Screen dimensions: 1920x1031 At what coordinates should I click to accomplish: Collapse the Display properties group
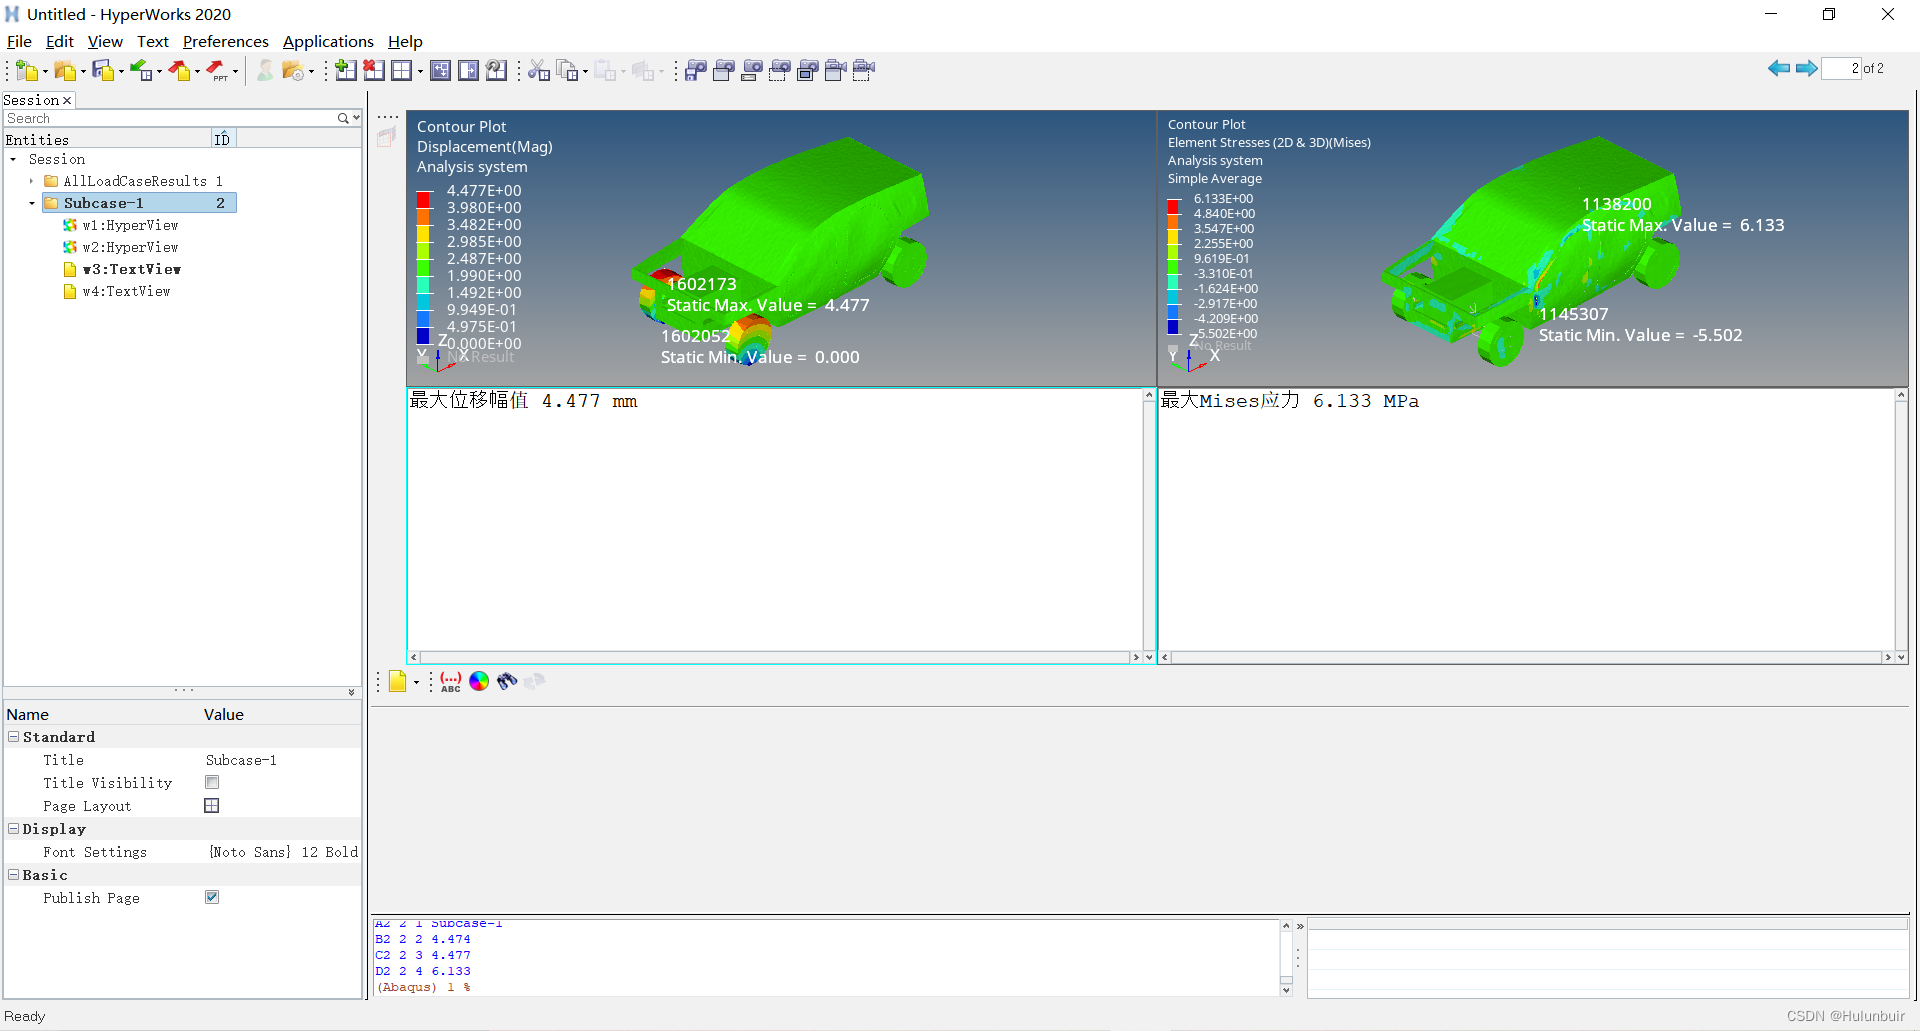pyautogui.click(x=14, y=828)
